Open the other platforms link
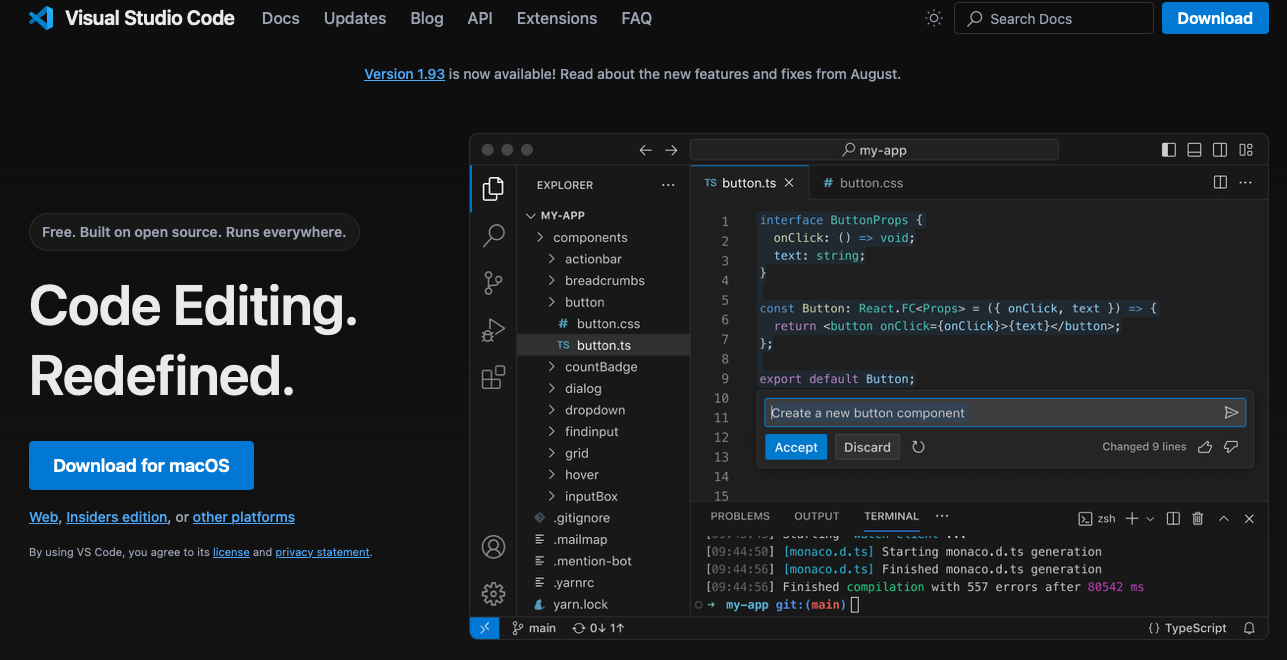The width and height of the screenshot is (1287, 660). 244,517
